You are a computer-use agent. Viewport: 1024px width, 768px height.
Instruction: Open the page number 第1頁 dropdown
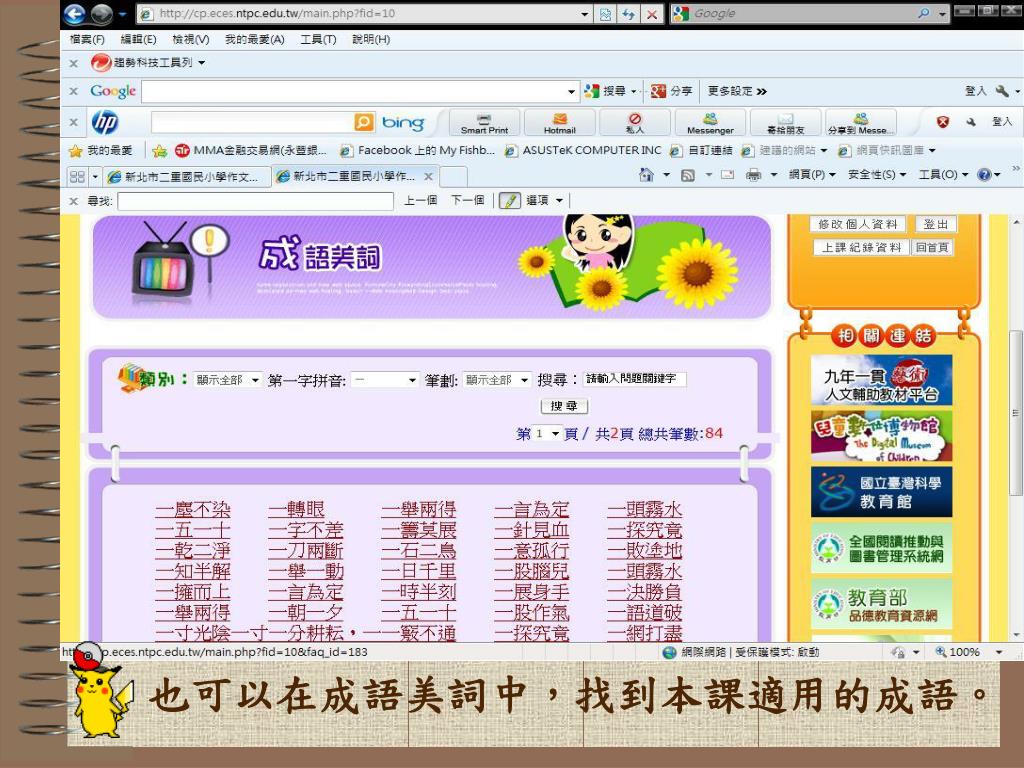click(547, 434)
